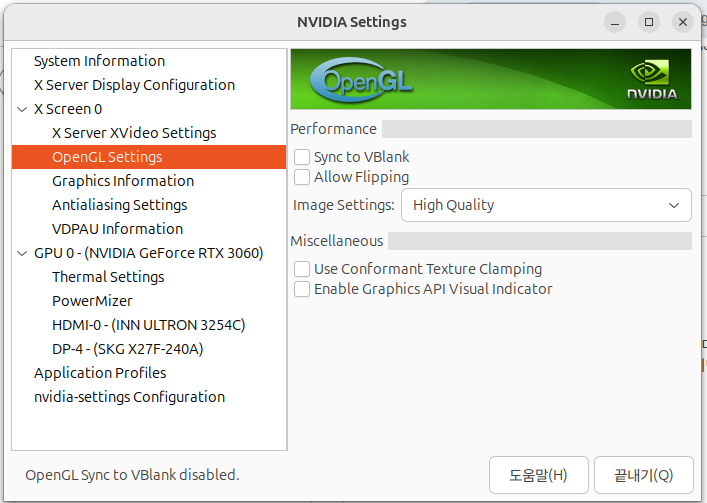Open X Server XVideo Settings

pos(134,133)
